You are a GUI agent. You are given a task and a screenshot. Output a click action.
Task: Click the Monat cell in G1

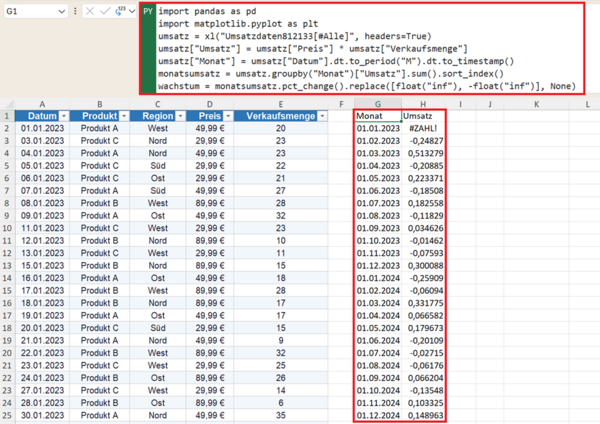pyautogui.click(x=378, y=116)
